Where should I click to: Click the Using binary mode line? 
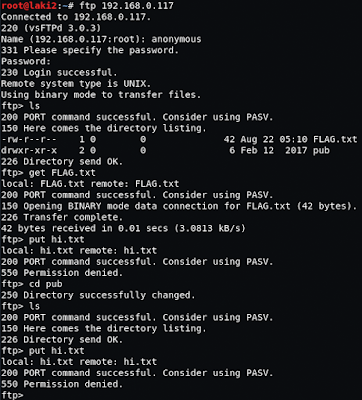pyautogui.click(x=101, y=95)
